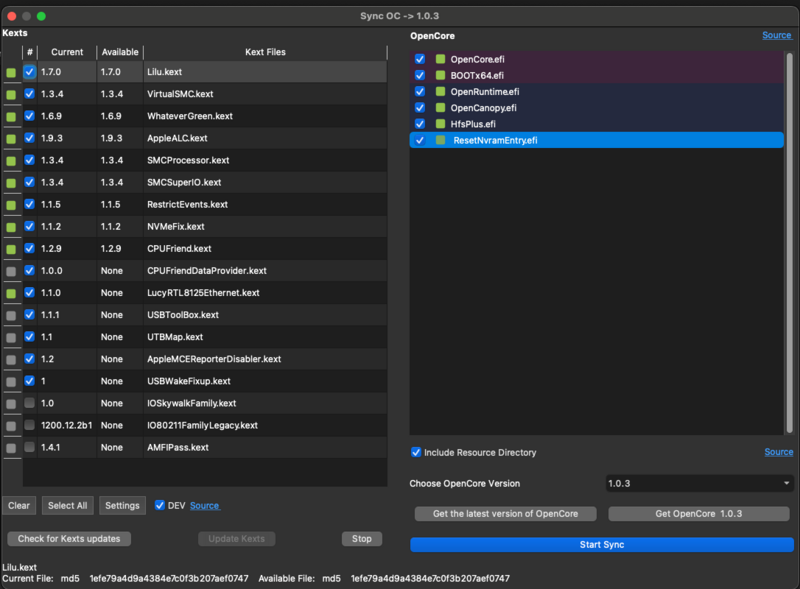
Task: Click green status icon next to BOOTx64.efi
Action: pyautogui.click(x=440, y=76)
